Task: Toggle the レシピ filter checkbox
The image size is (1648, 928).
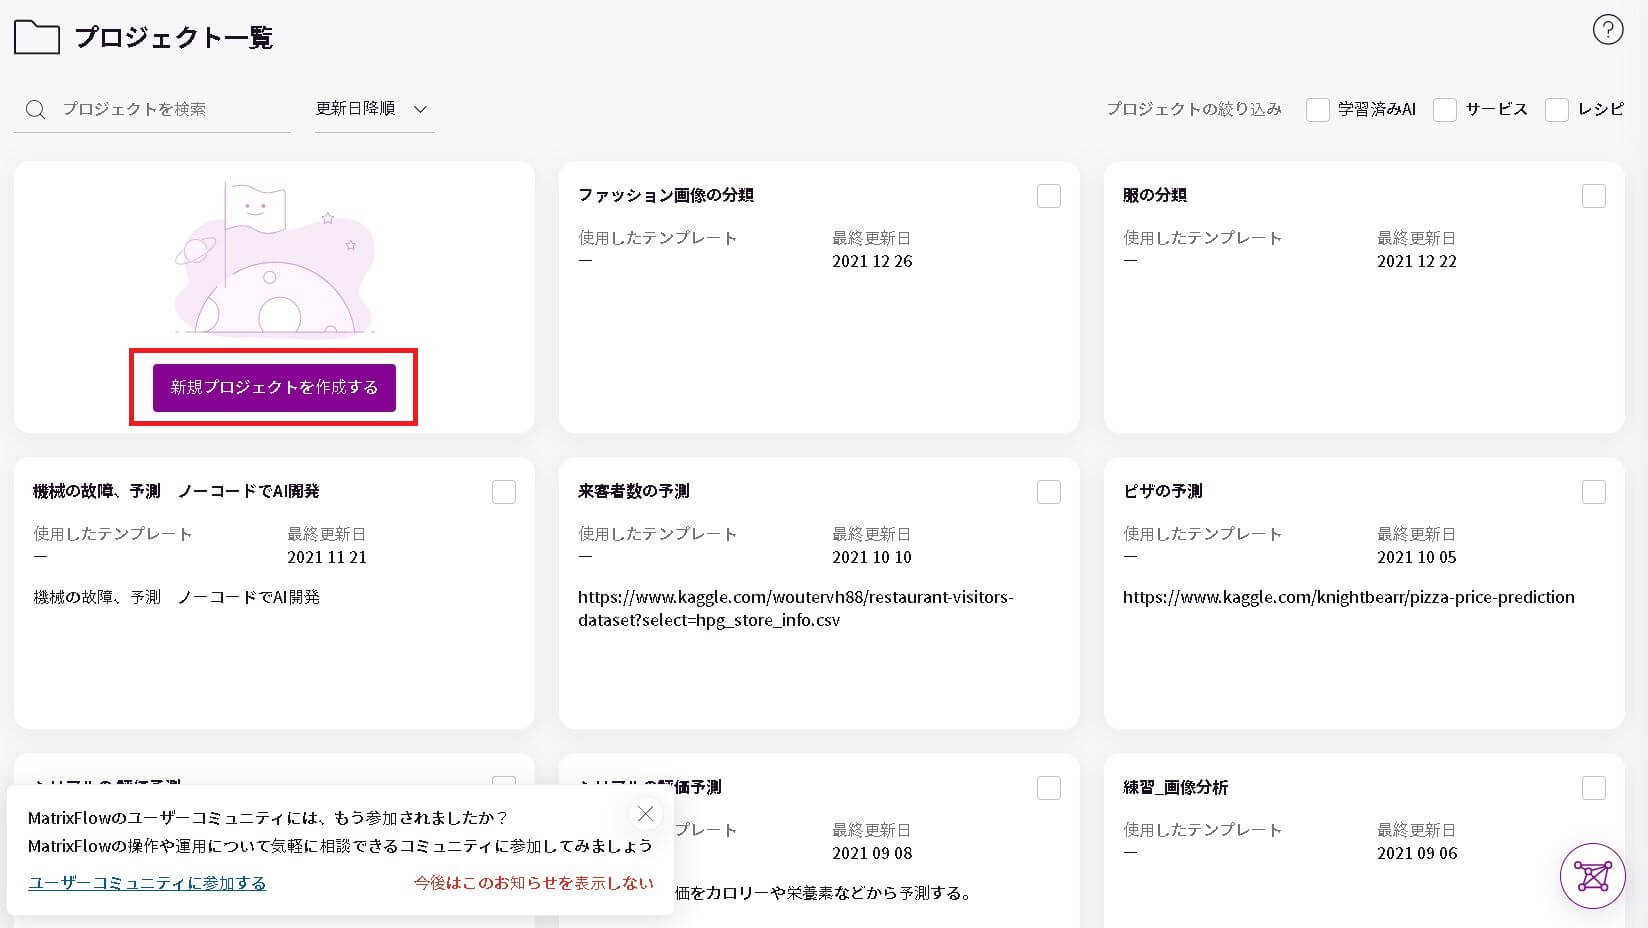Action: [1556, 110]
